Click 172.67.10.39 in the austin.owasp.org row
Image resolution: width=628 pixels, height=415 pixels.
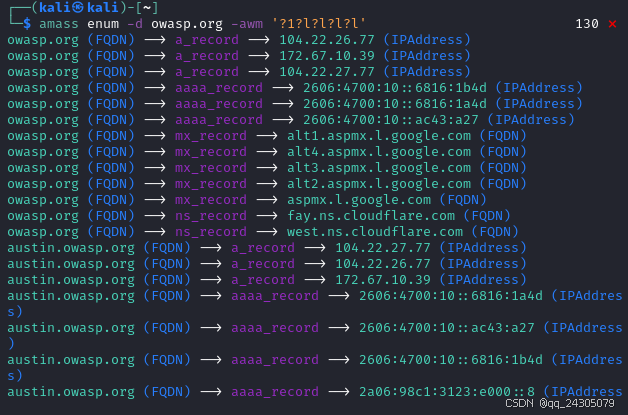tap(383, 280)
